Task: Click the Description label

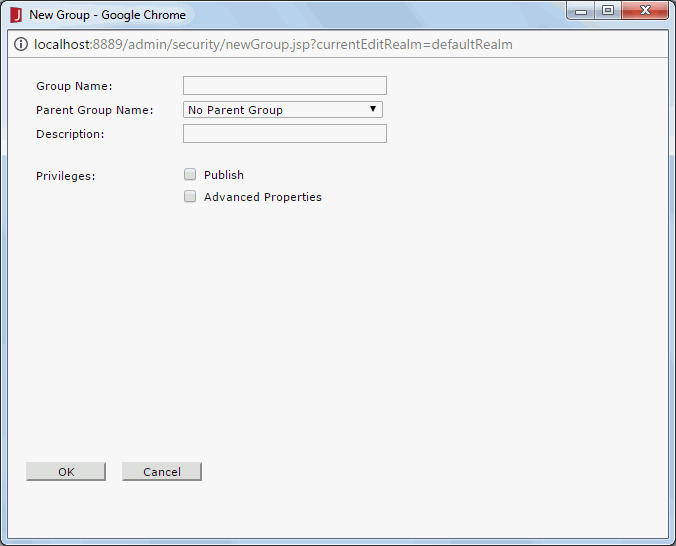Action: tap(70, 135)
